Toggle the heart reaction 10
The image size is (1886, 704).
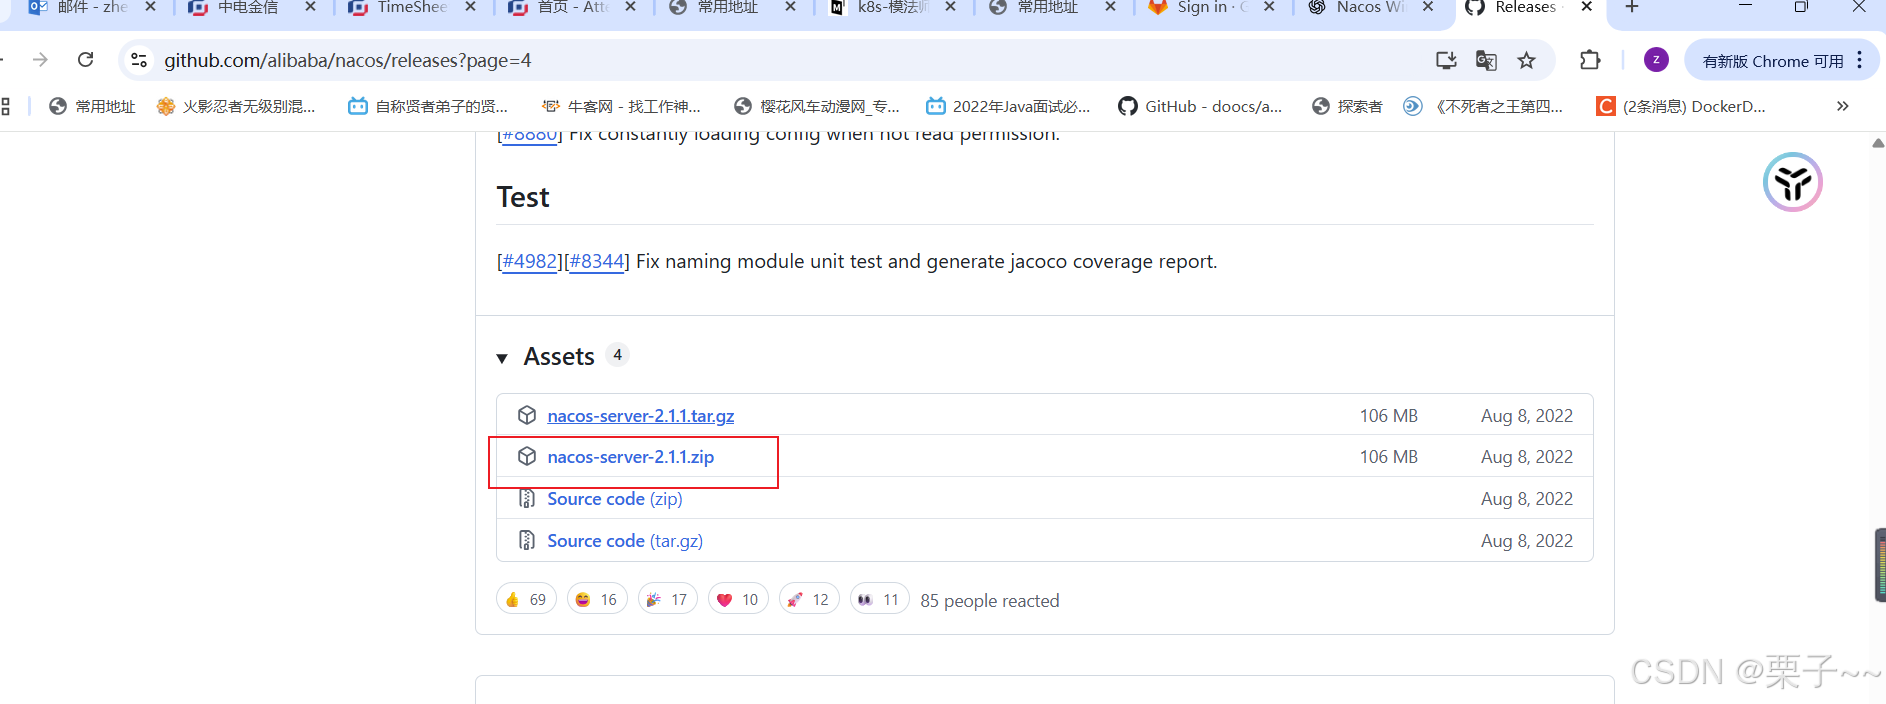coord(738,599)
